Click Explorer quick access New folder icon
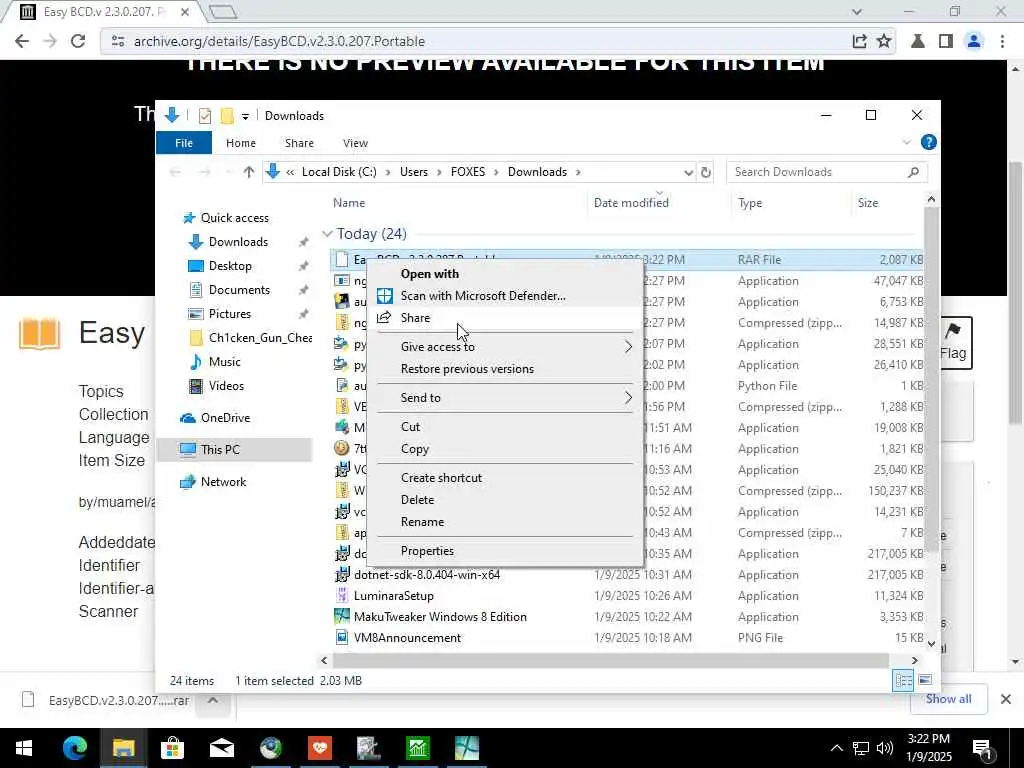The width and height of the screenshot is (1024, 768). 227,116
